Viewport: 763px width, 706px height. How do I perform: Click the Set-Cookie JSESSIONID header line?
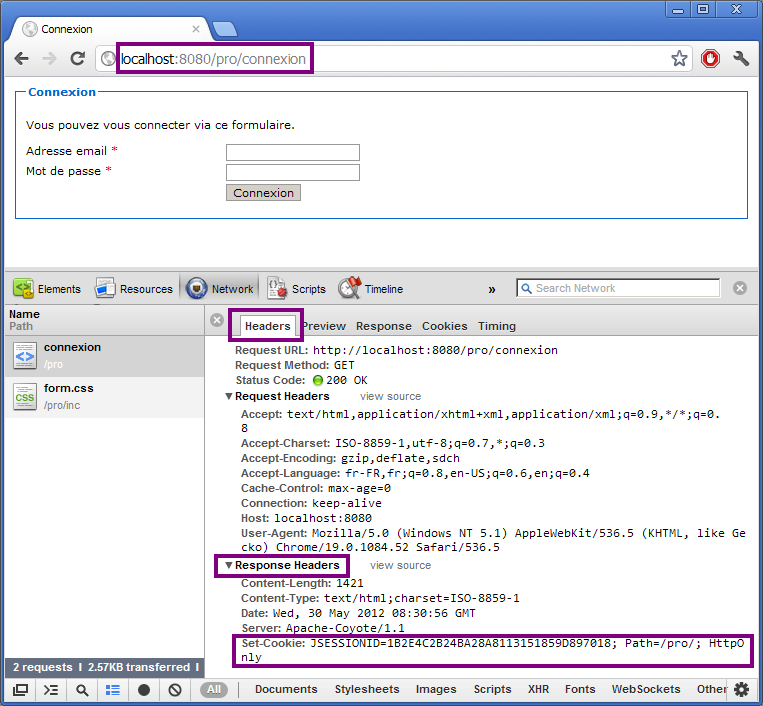pyautogui.click(x=492, y=650)
